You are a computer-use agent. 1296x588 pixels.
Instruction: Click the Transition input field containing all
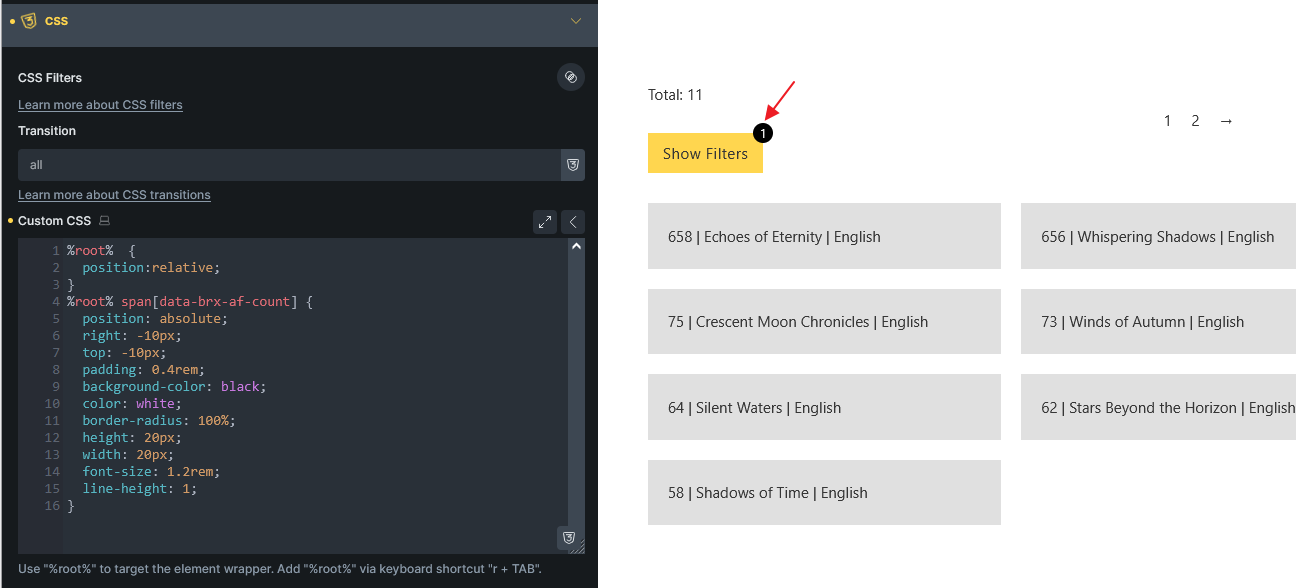[x=288, y=165]
